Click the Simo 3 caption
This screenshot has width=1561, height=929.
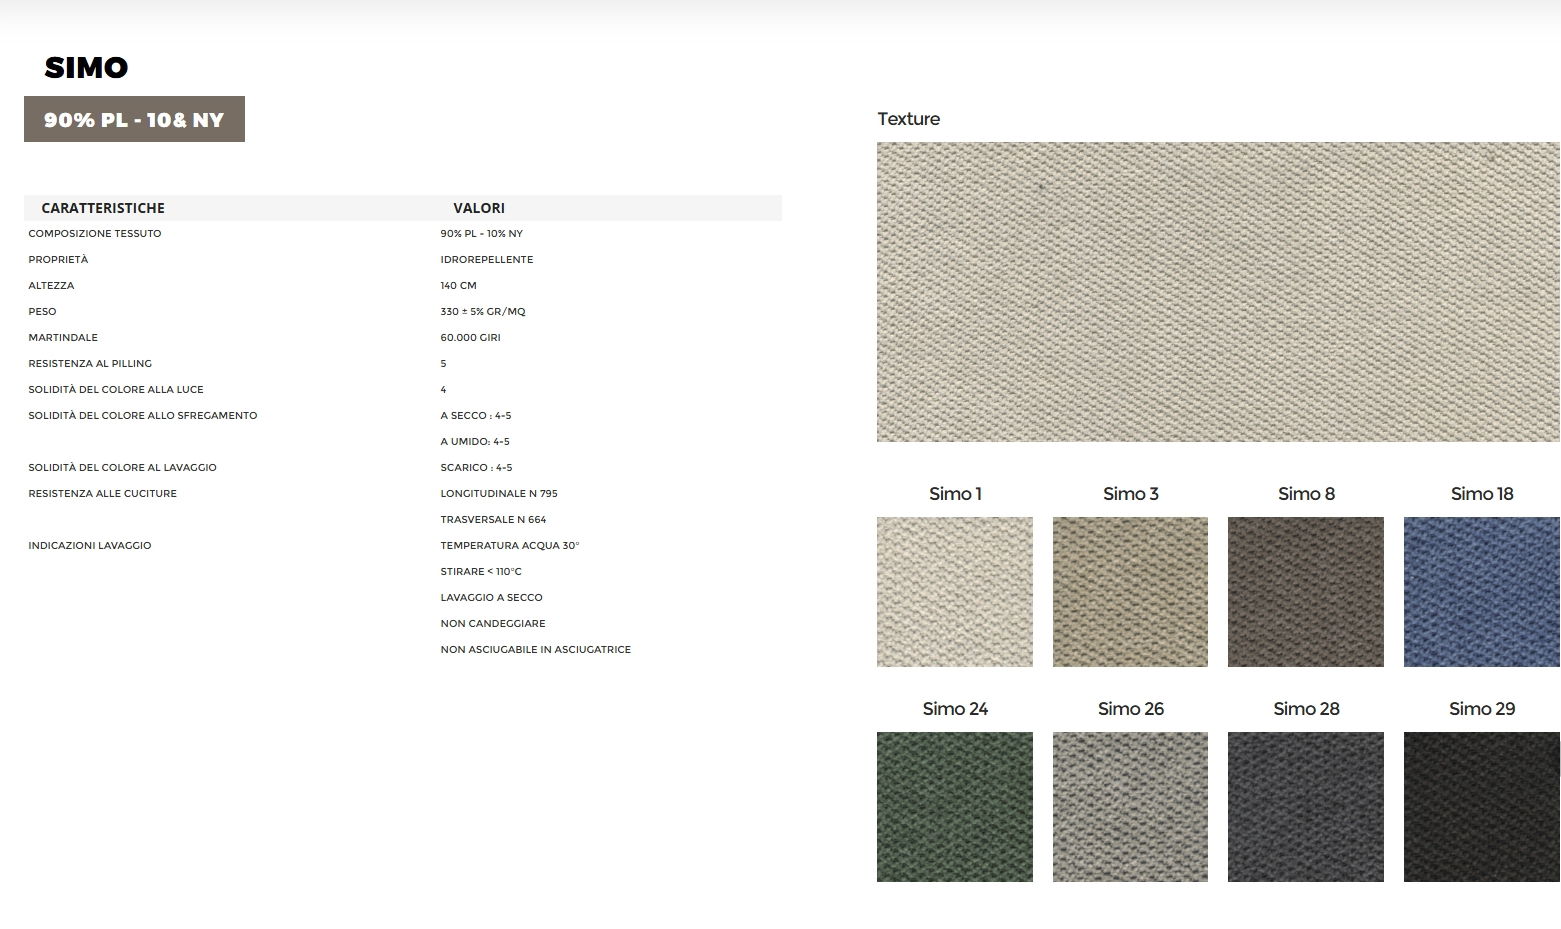pos(1131,493)
